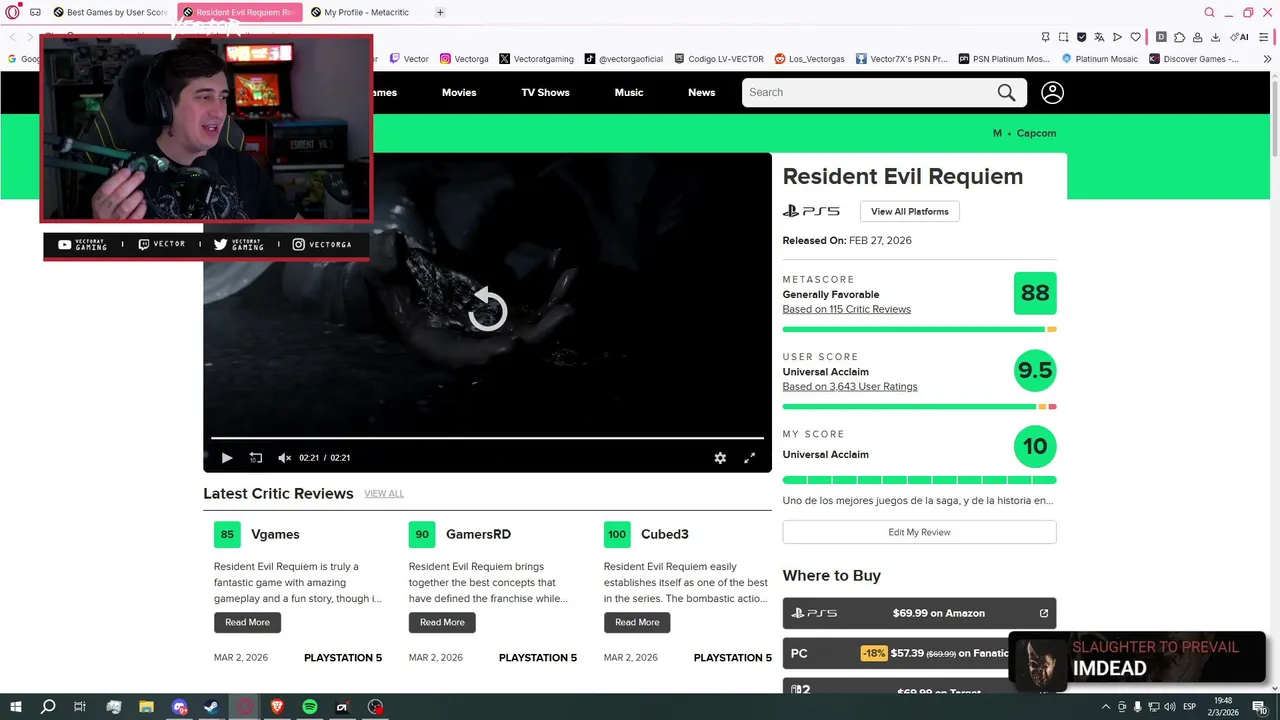This screenshot has width=1280, height=720.
Task: Unmute the trailer video sound
Action: click(284, 458)
